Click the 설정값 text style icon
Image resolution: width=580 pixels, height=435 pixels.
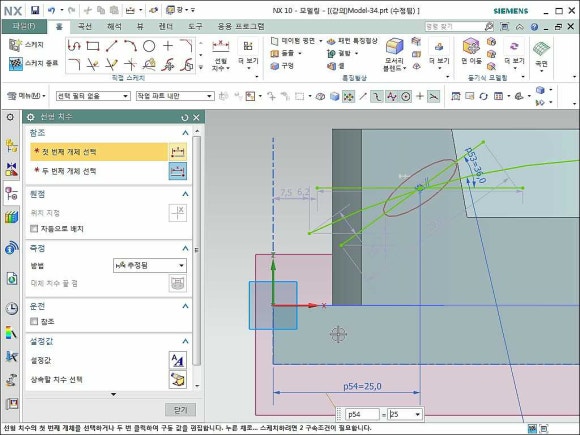tap(178, 360)
